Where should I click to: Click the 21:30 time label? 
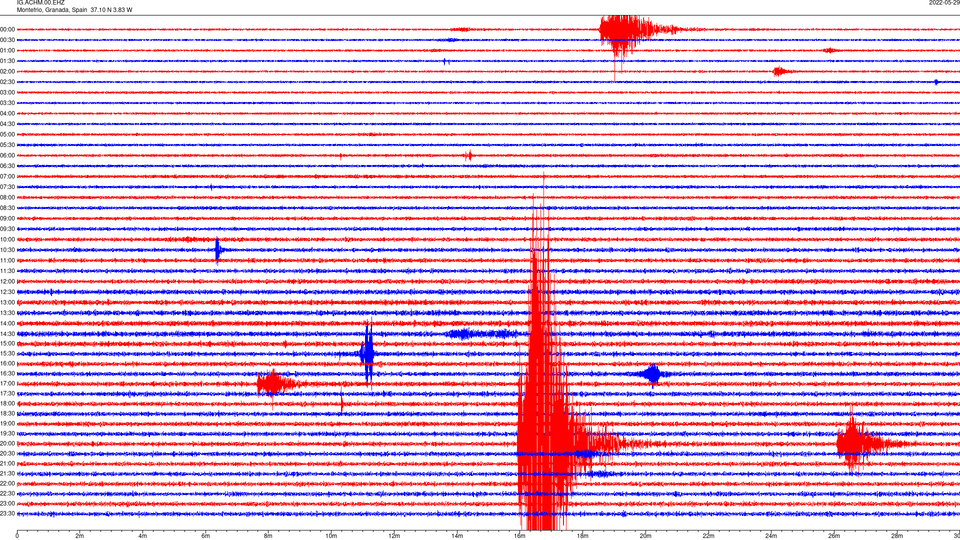tap(7, 474)
